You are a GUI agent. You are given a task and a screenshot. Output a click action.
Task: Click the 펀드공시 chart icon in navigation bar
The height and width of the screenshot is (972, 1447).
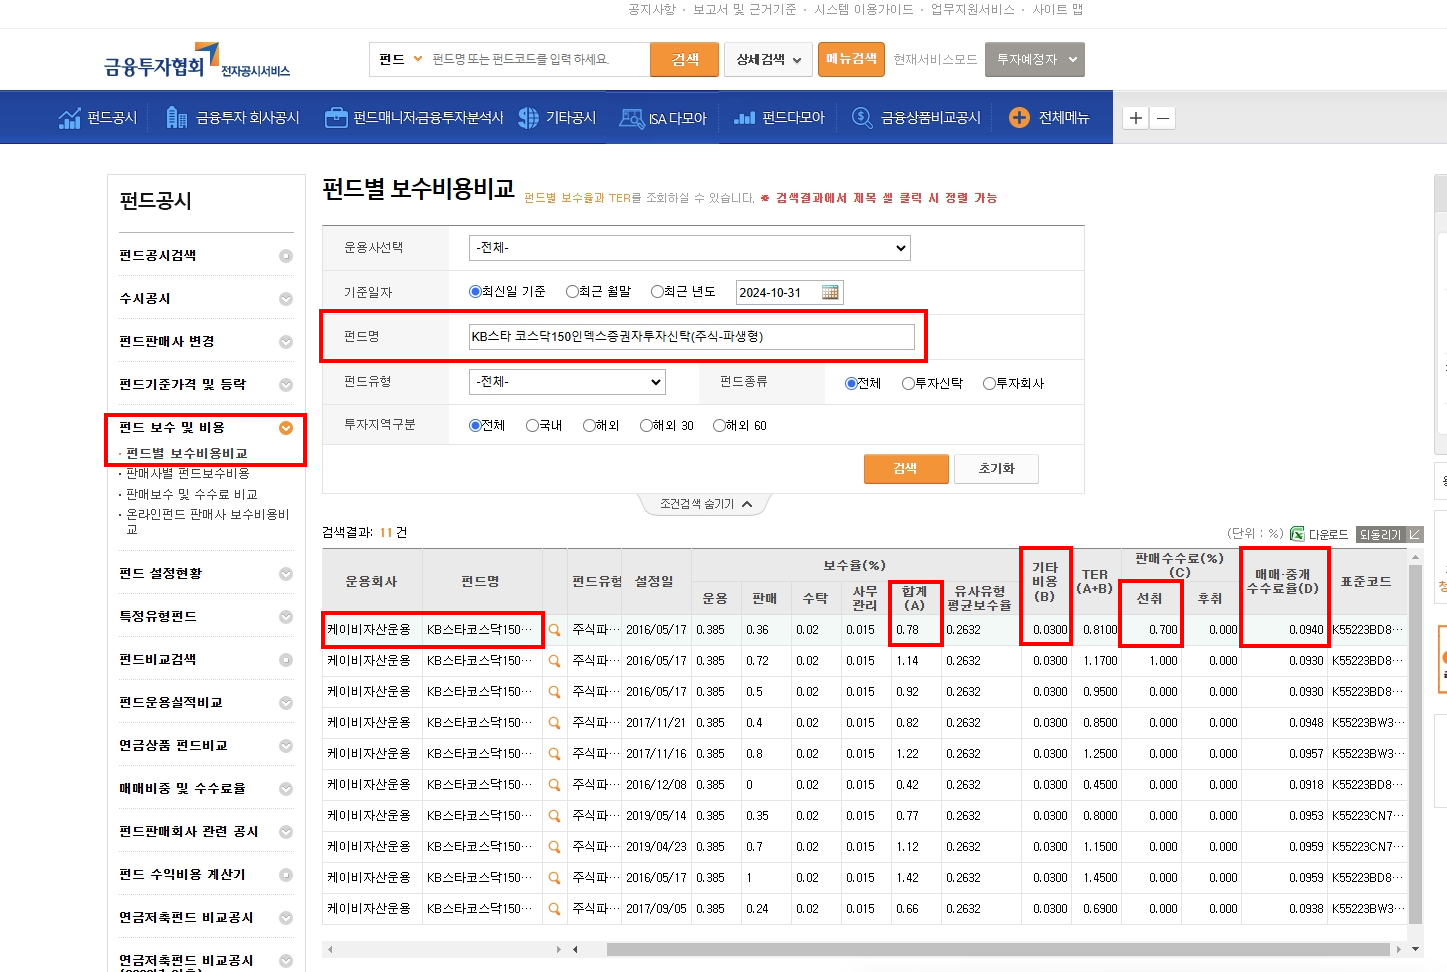pyautogui.click(x=69, y=118)
